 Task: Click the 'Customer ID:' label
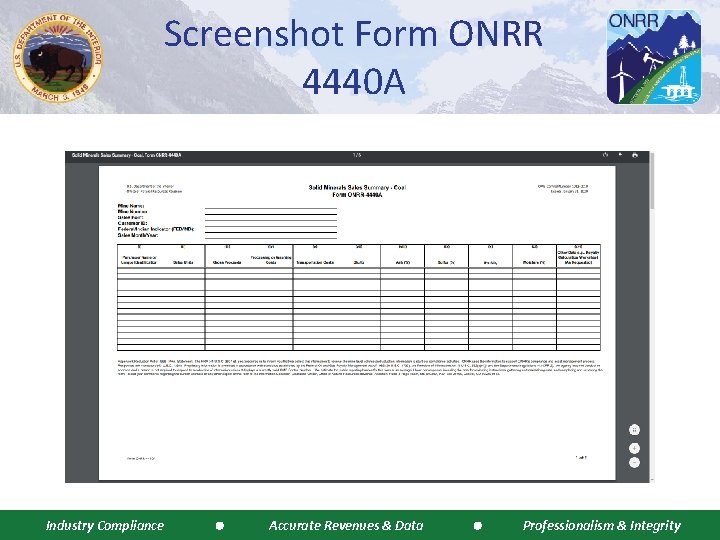click(132, 223)
